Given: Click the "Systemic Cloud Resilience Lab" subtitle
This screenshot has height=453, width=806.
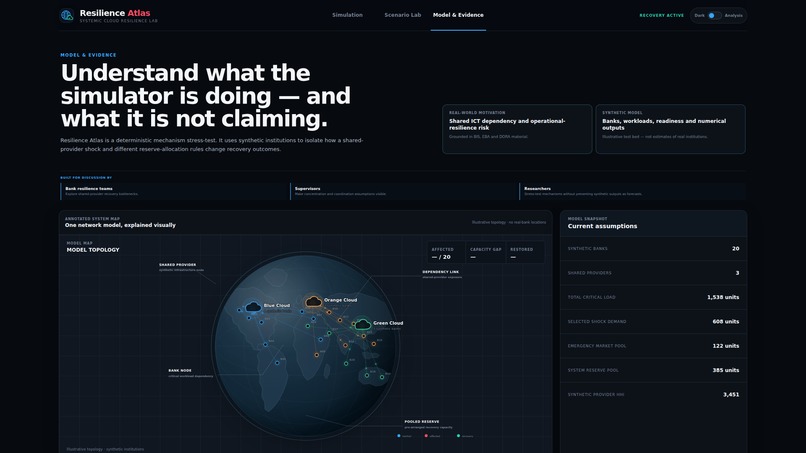Looking at the screenshot, I should coord(119,21).
